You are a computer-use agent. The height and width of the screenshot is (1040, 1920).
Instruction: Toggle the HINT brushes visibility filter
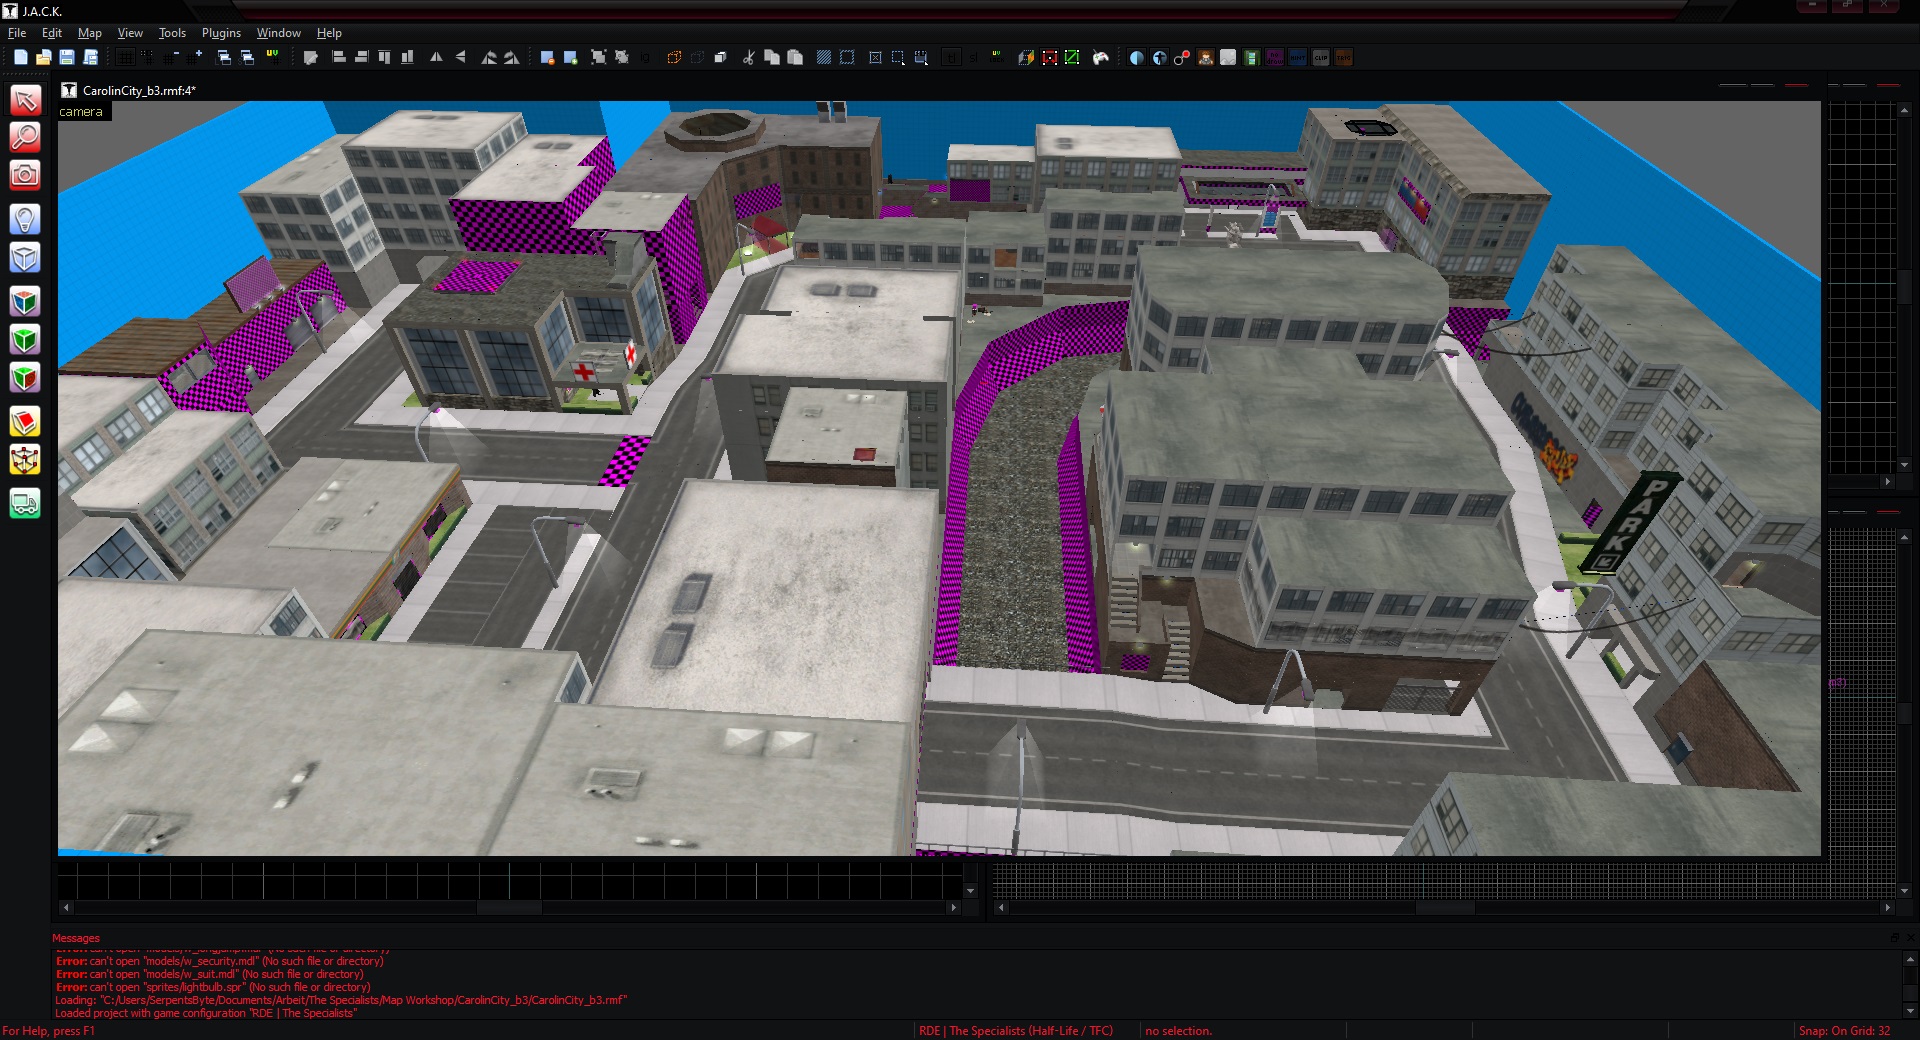[x=1298, y=58]
